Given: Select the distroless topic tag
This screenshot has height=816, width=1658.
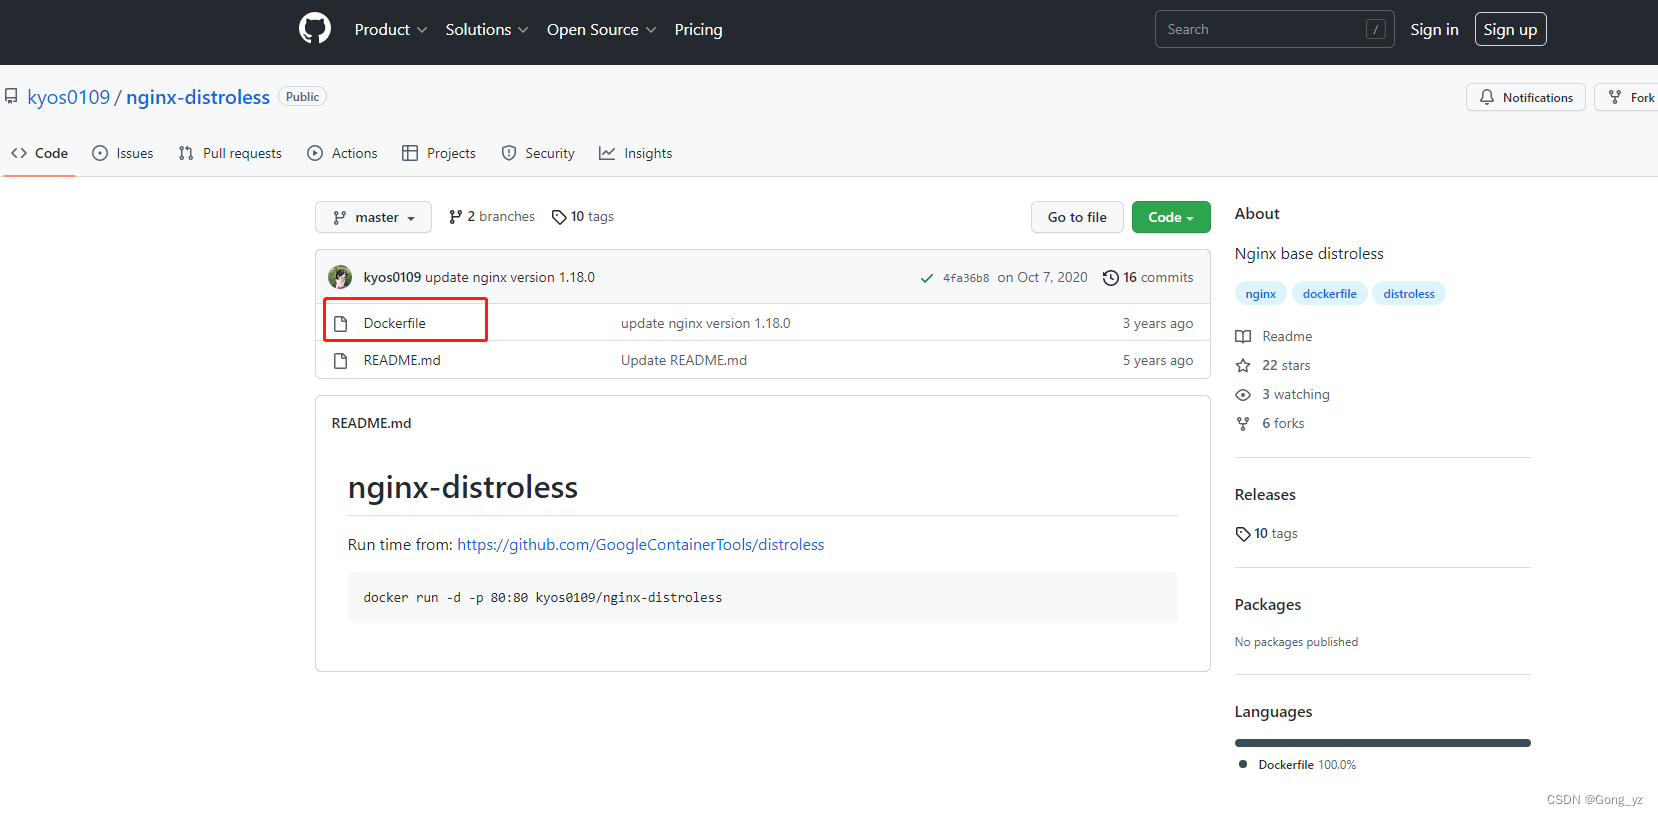Looking at the screenshot, I should pos(1409,293).
